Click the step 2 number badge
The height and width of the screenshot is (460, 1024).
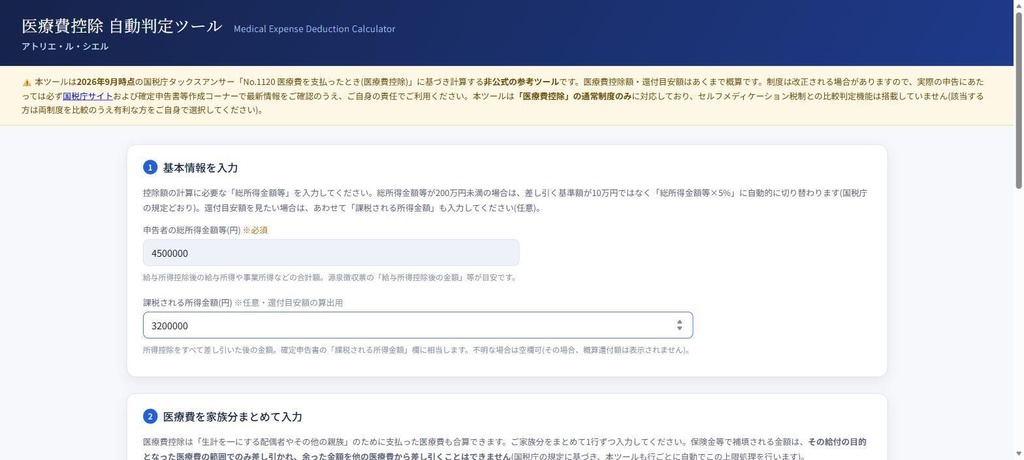pos(150,417)
